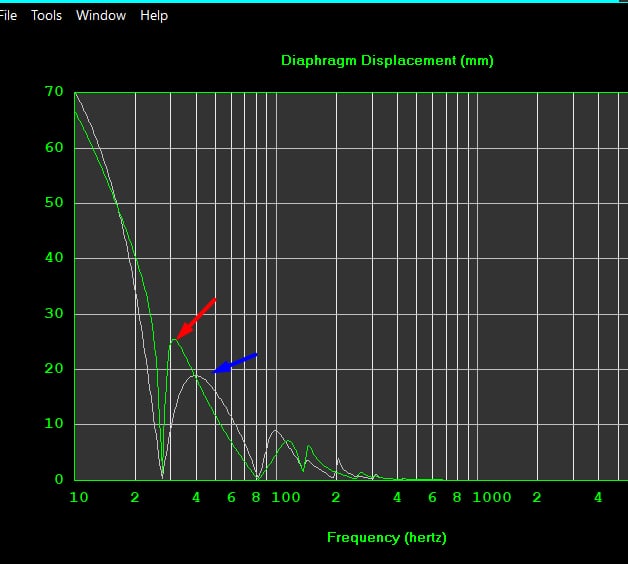This screenshot has height=564, width=628.
Task: Open the Help menu
Action: point(154,16)
